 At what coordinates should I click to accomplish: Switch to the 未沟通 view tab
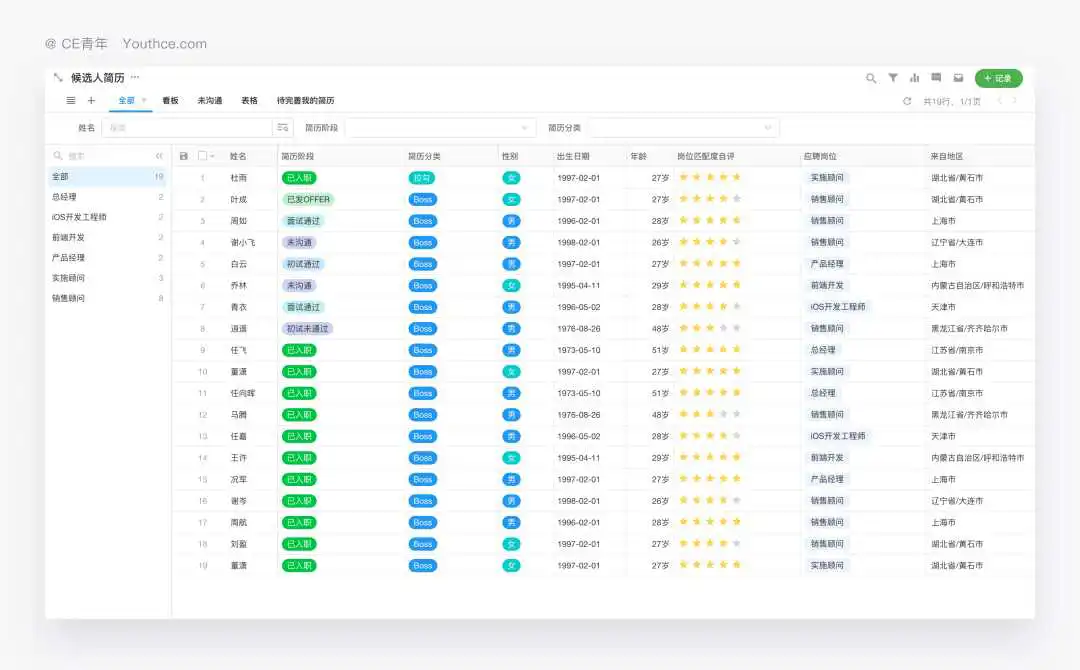point(210,101)
